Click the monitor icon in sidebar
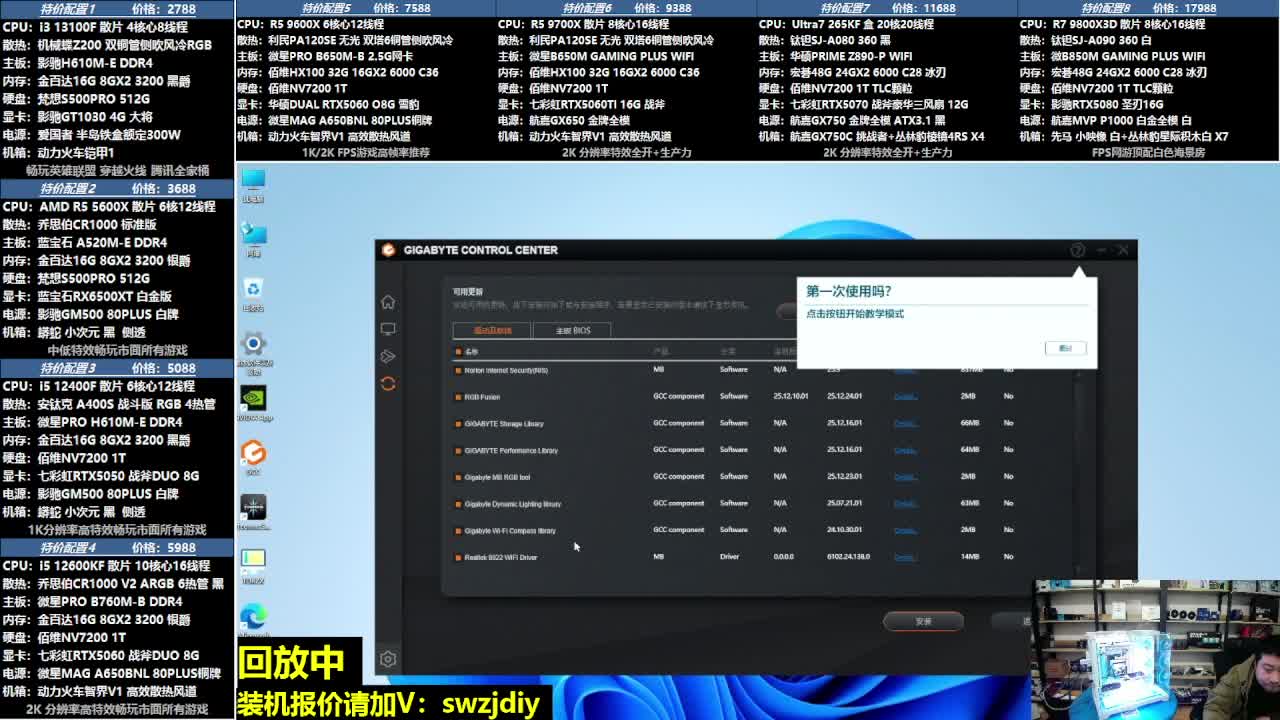 (388, 329)
